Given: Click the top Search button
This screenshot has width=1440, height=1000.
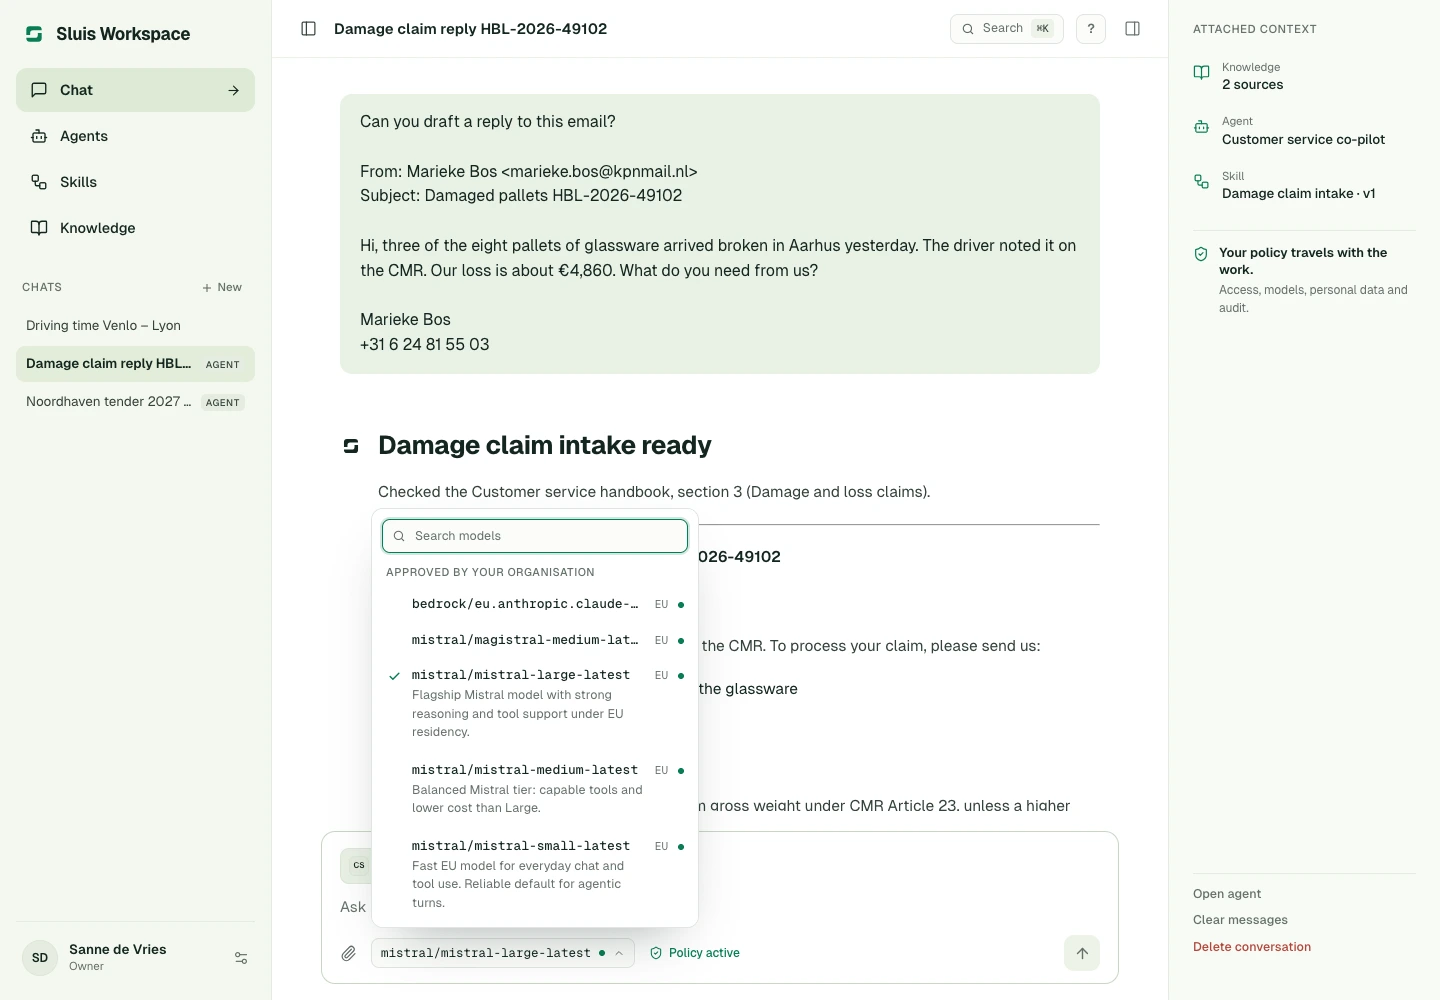Looking at the screenshot, I should tap(1006, 29).
